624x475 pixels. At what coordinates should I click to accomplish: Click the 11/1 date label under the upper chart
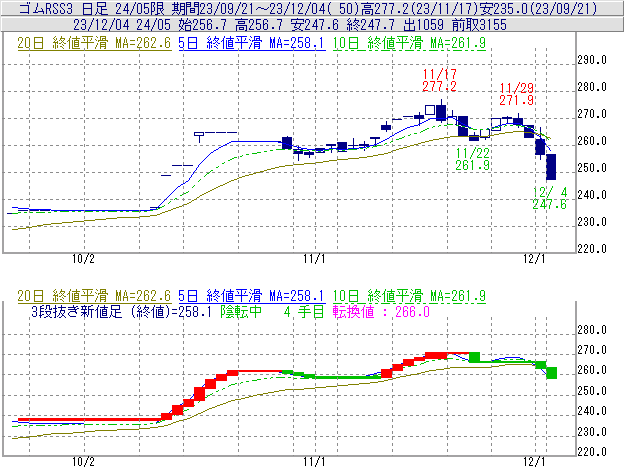314,259
